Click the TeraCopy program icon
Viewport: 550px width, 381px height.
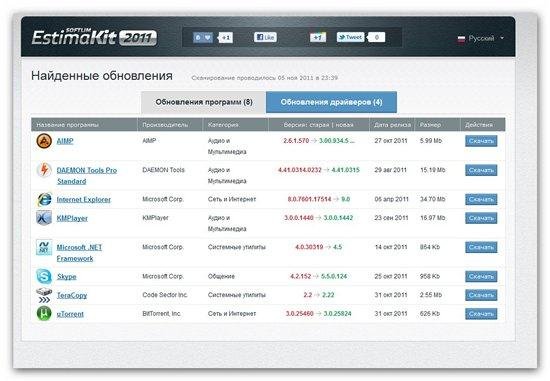point(44,295)
